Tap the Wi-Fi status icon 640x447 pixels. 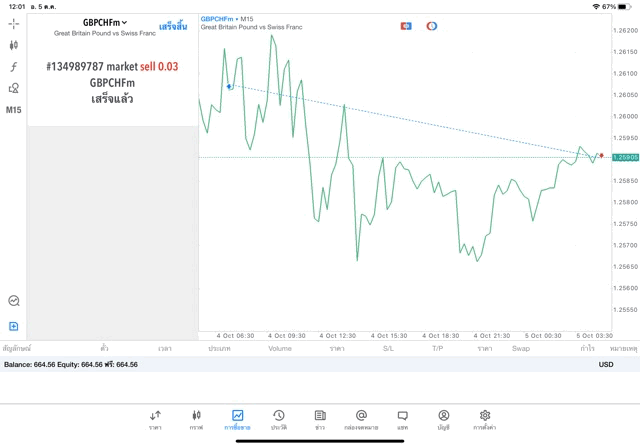pyautogui.click(x=596, y=7)
